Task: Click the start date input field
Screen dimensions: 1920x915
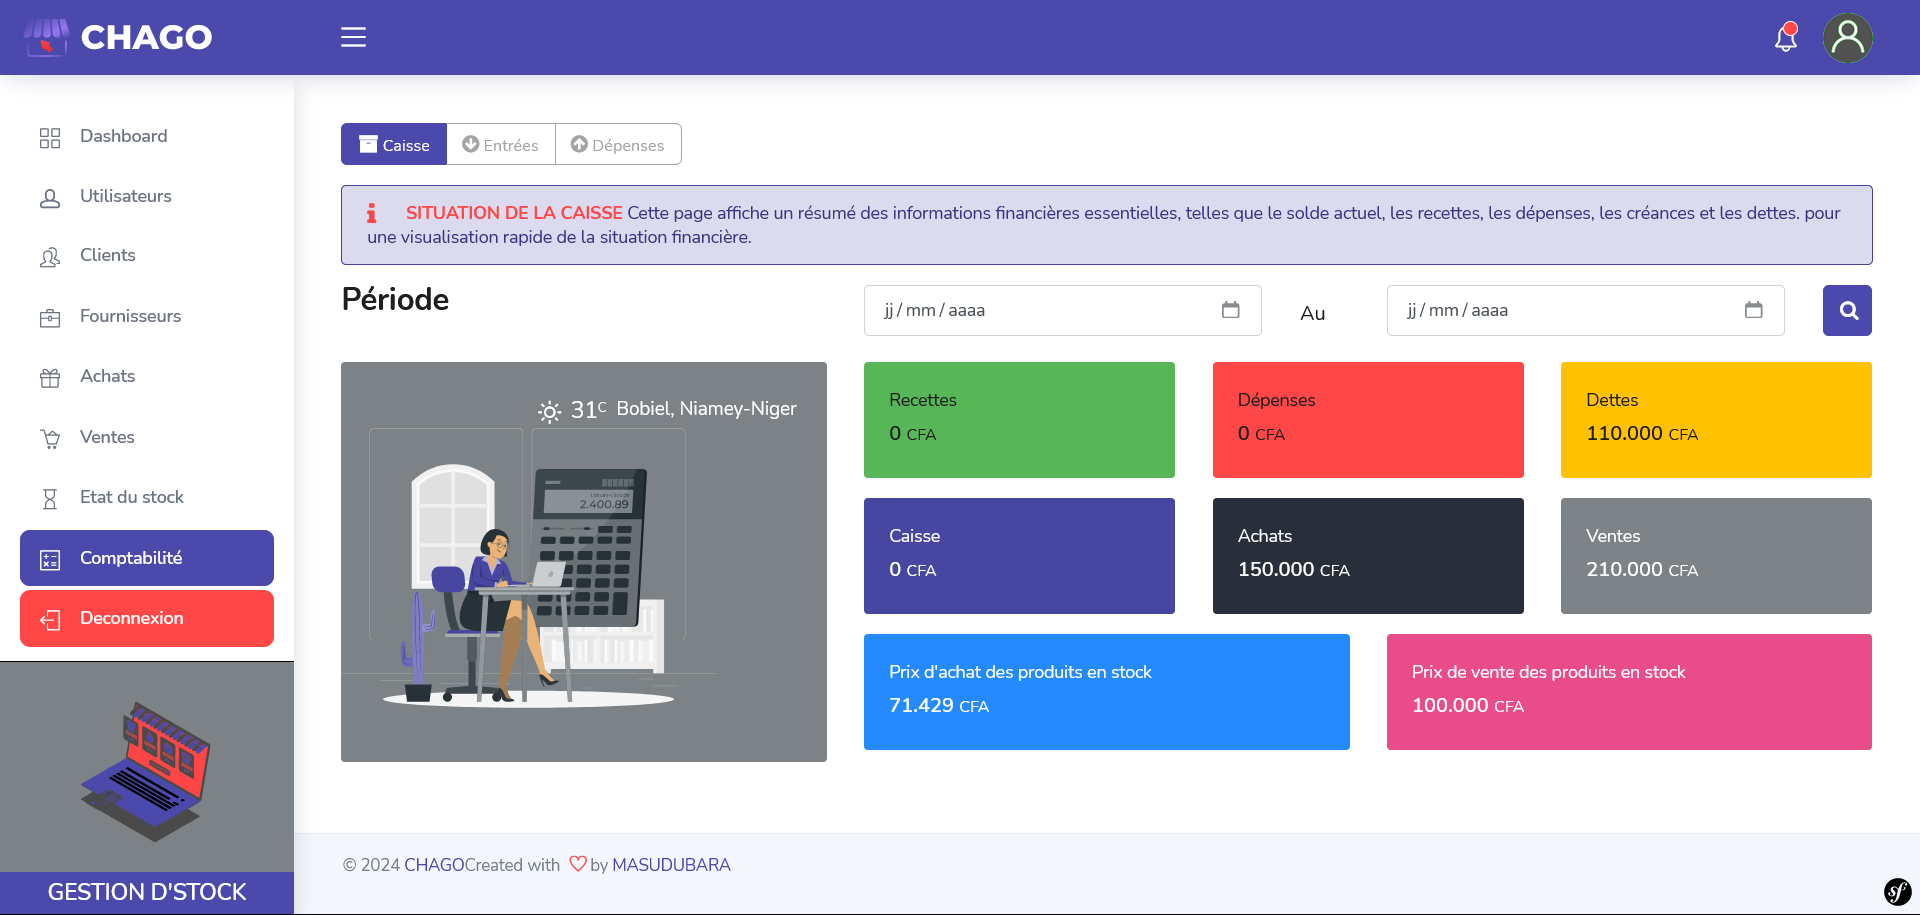Action: point(1040,310)
